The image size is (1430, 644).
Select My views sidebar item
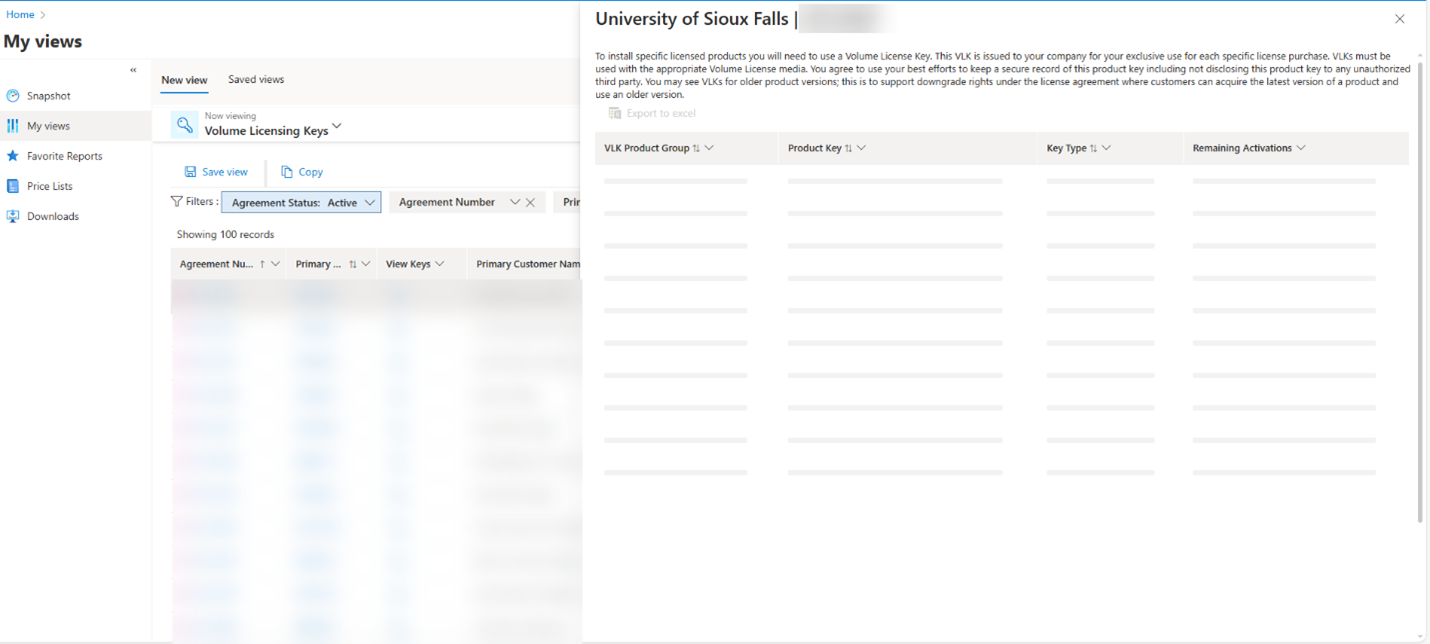48,126
